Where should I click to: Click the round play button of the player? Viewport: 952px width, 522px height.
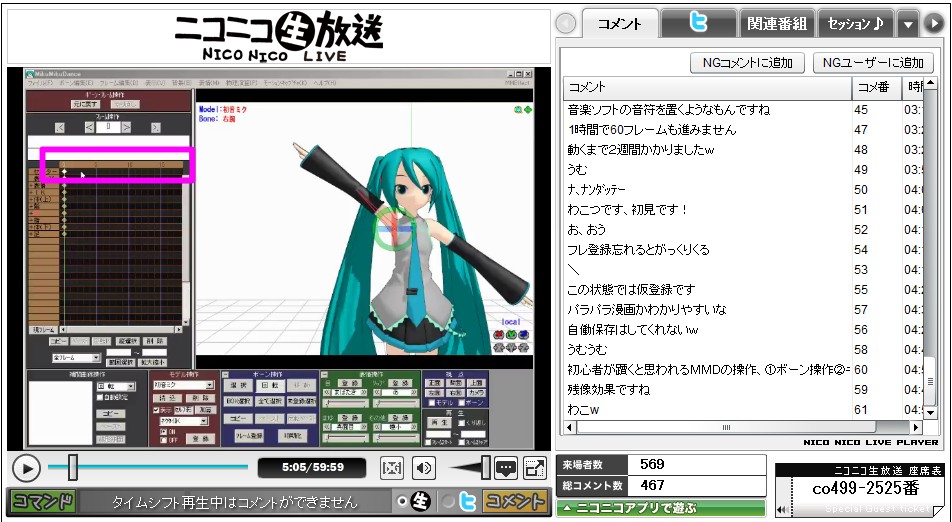click(26, 469)
